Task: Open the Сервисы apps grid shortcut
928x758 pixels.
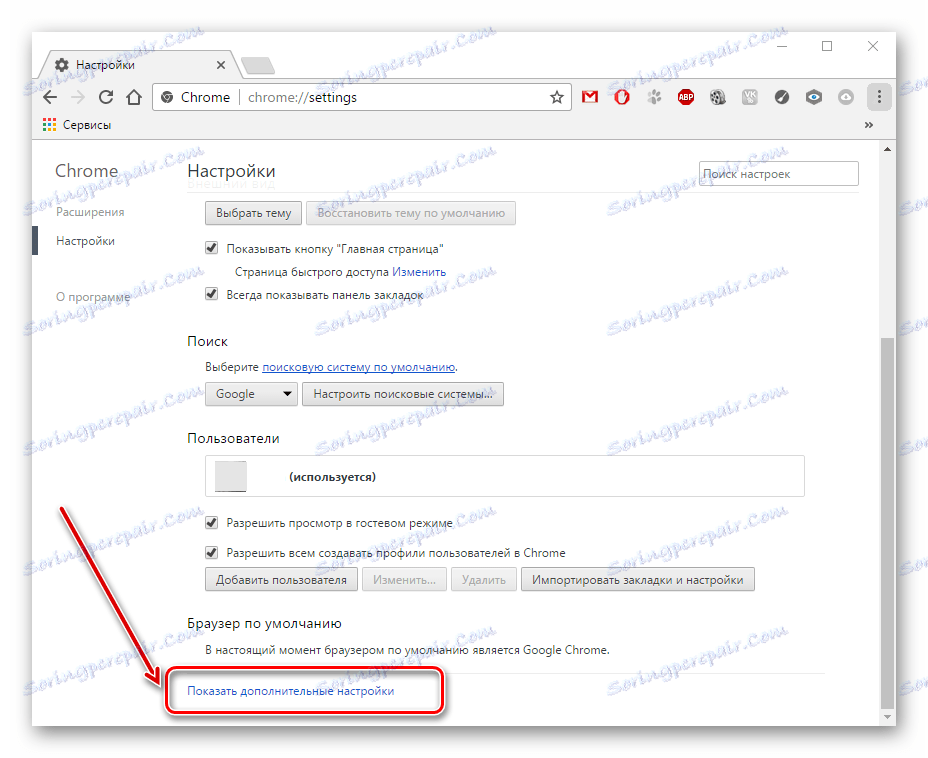Action: tap(77, 125)
